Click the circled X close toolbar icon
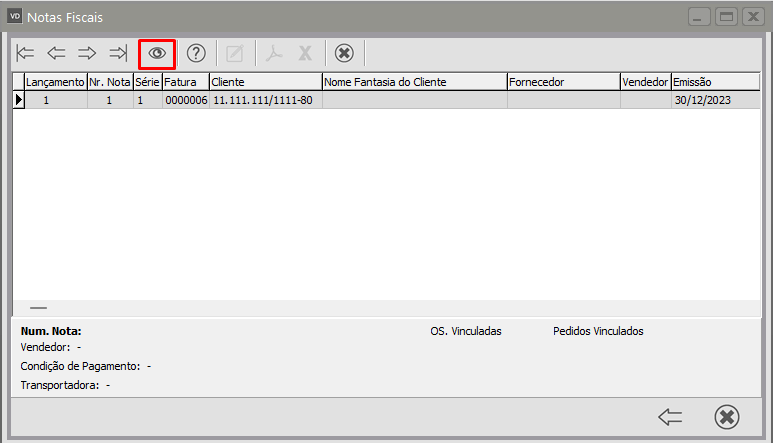The height and width of the screenshot is (443, 773). [344, 53]
